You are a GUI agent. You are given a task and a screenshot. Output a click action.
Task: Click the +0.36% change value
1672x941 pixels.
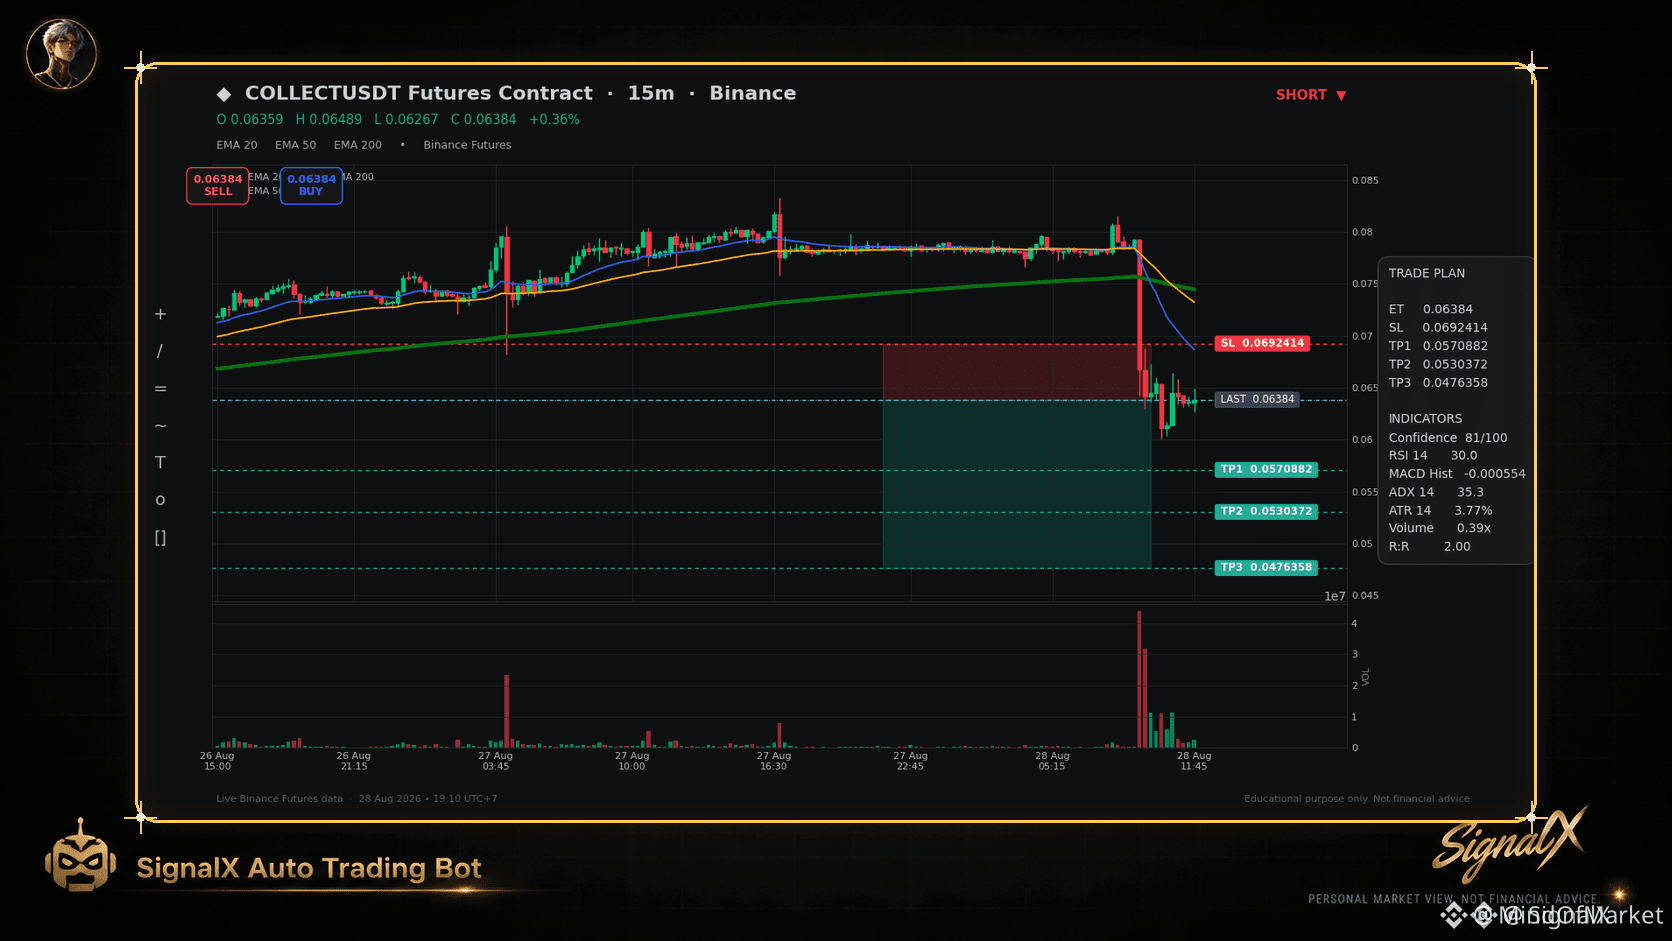pyautogui.click(x=554, y=119)
